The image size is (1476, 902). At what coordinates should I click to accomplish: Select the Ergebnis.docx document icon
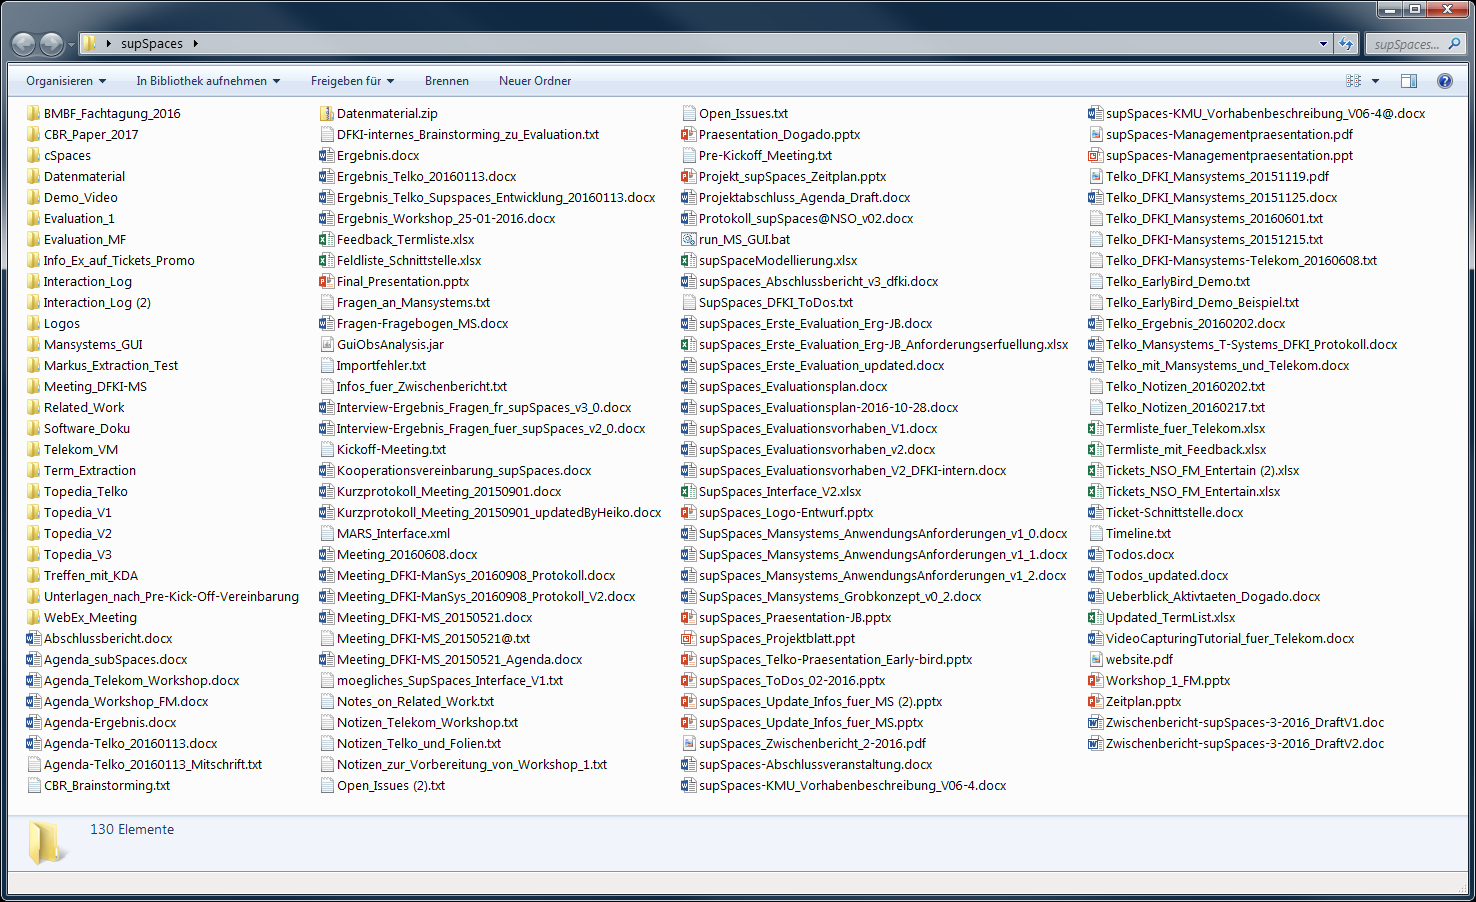[x=326, y=156]
